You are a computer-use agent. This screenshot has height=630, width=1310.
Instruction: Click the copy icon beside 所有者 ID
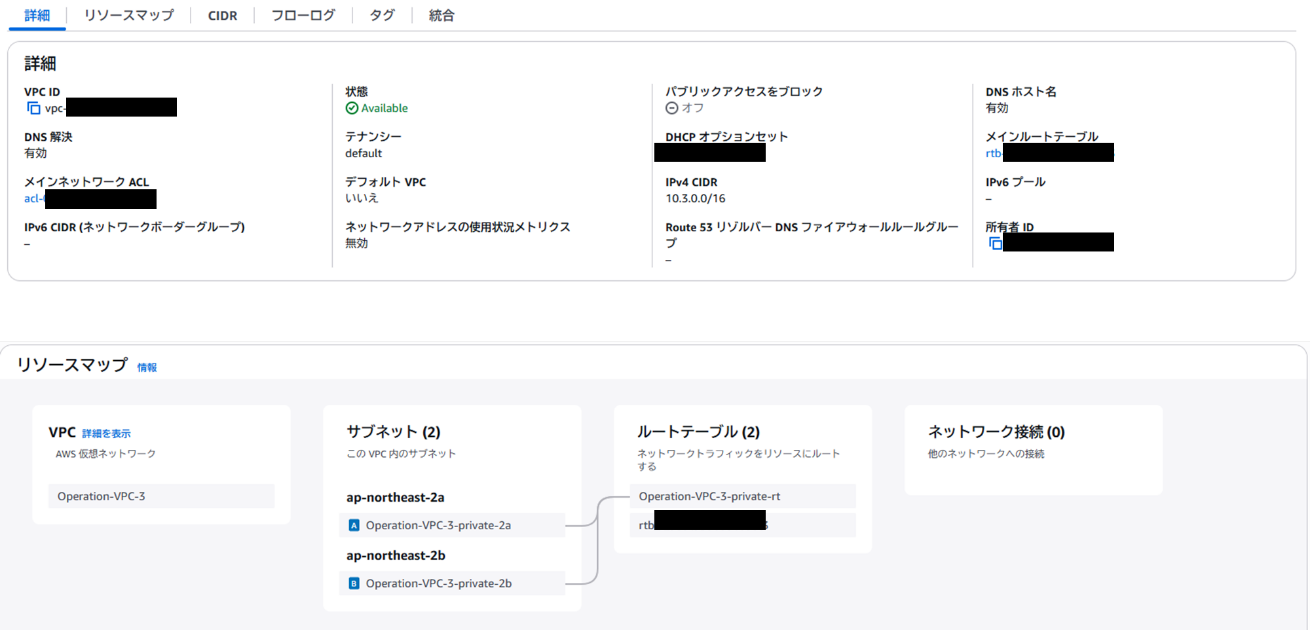pyautogui.click(x=995, y=243)
